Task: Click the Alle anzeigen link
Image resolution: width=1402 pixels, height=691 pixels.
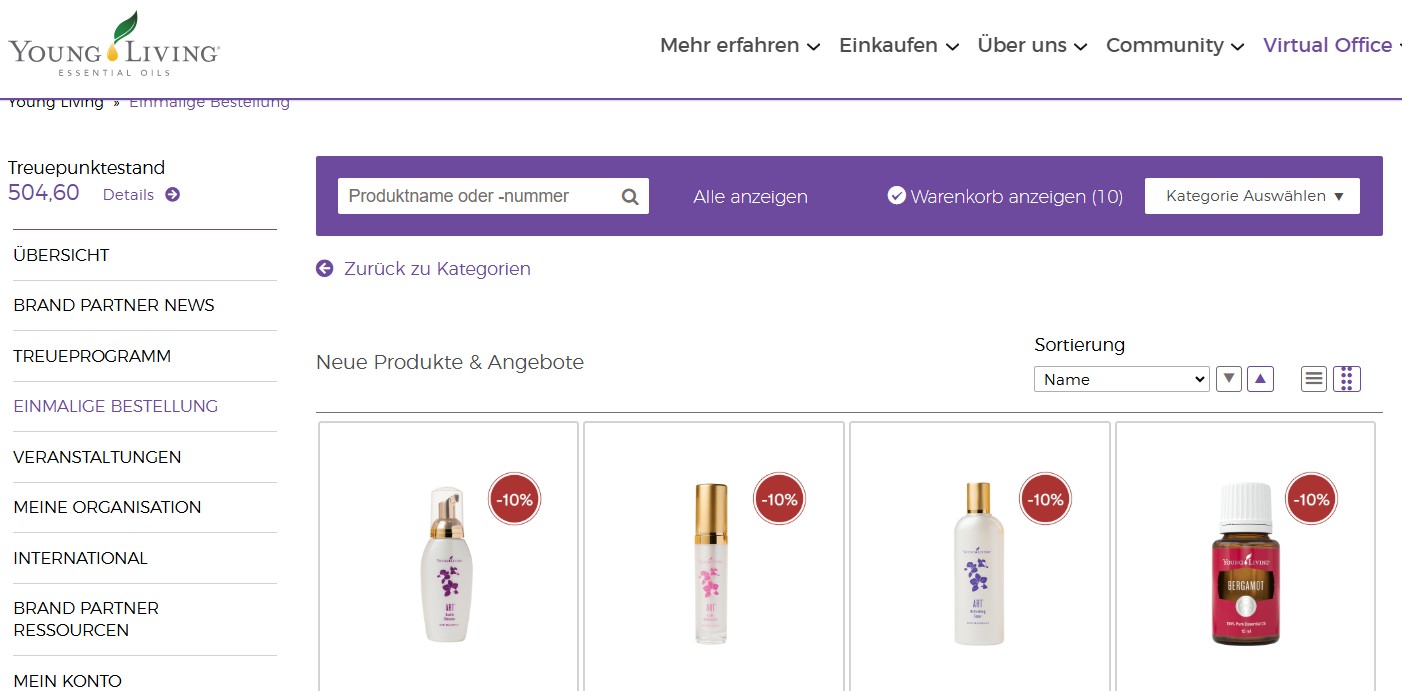Action: [750, 197]
